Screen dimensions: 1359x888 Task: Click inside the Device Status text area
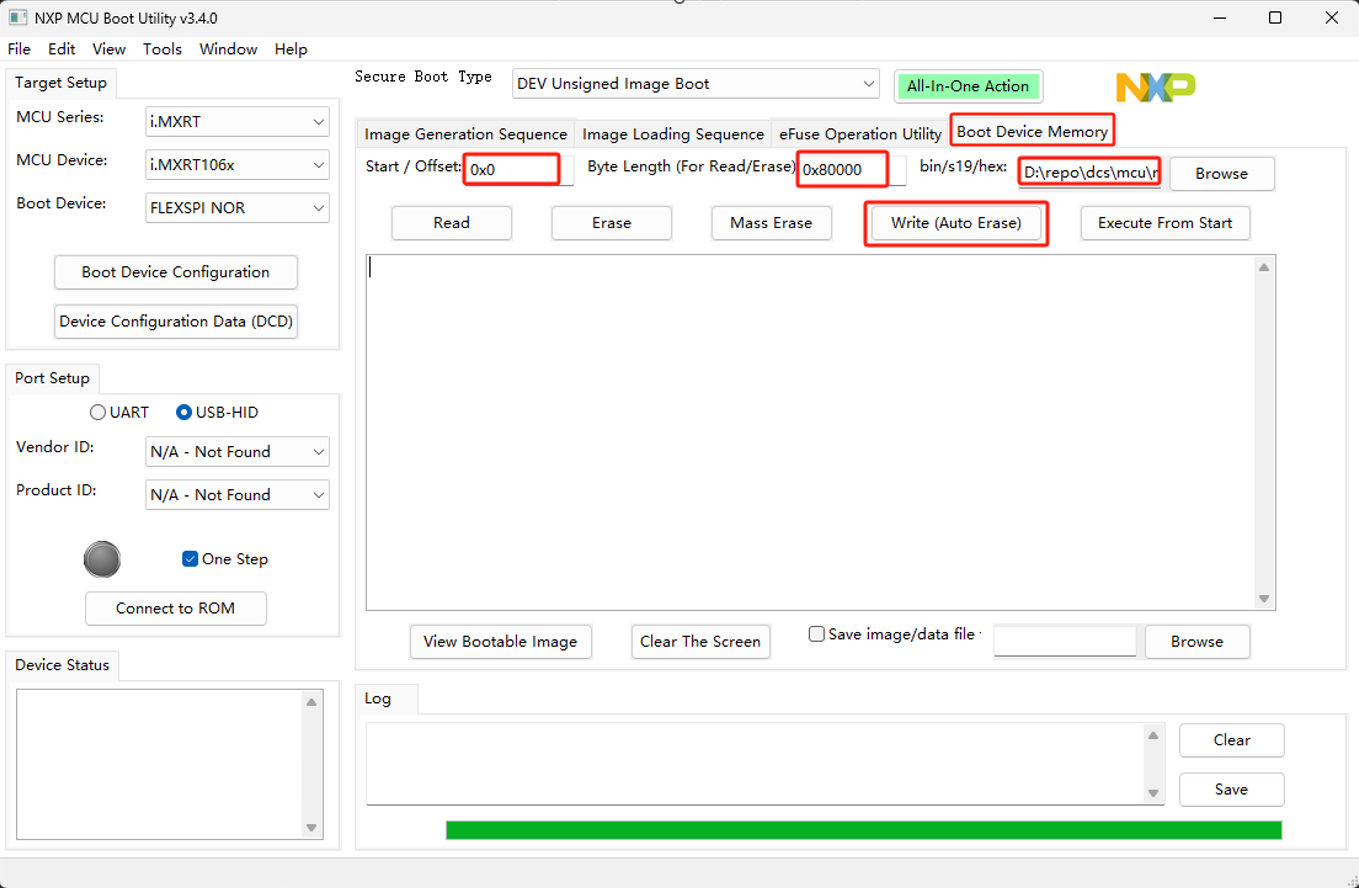161,764
